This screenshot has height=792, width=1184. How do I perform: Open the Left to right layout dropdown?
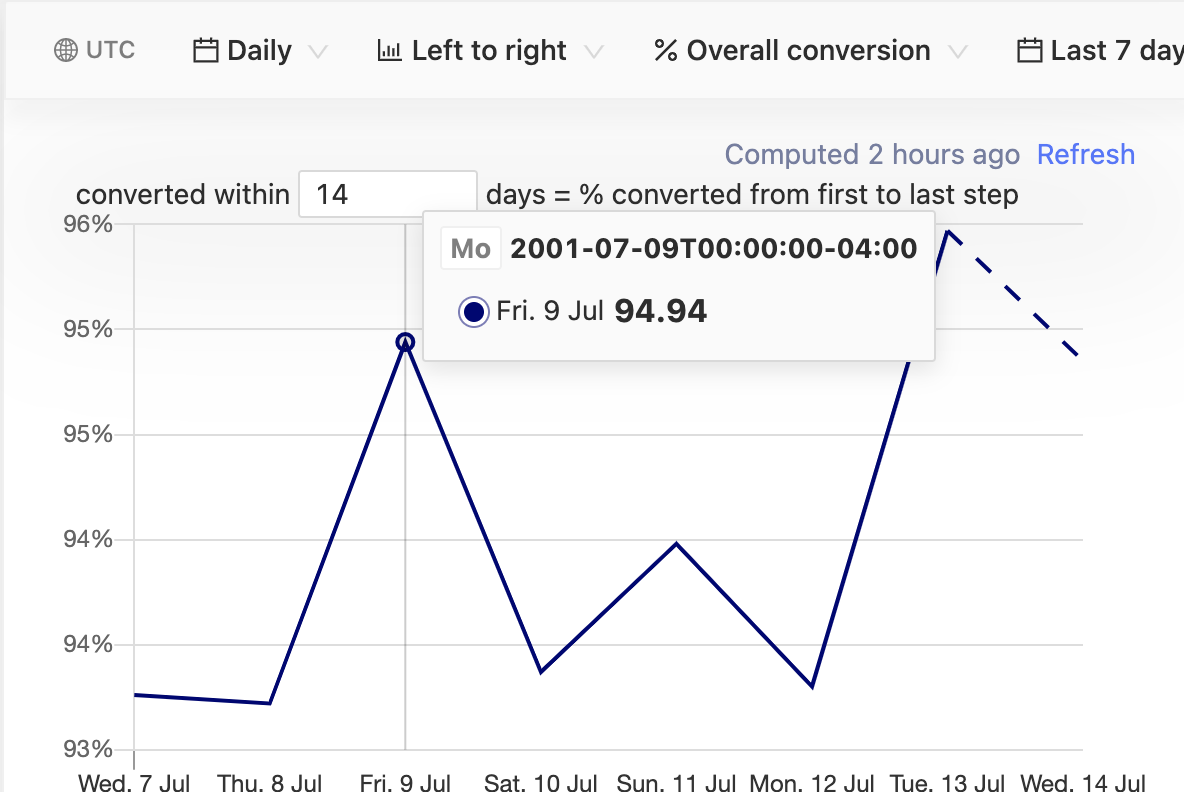(x=491, y=51)
